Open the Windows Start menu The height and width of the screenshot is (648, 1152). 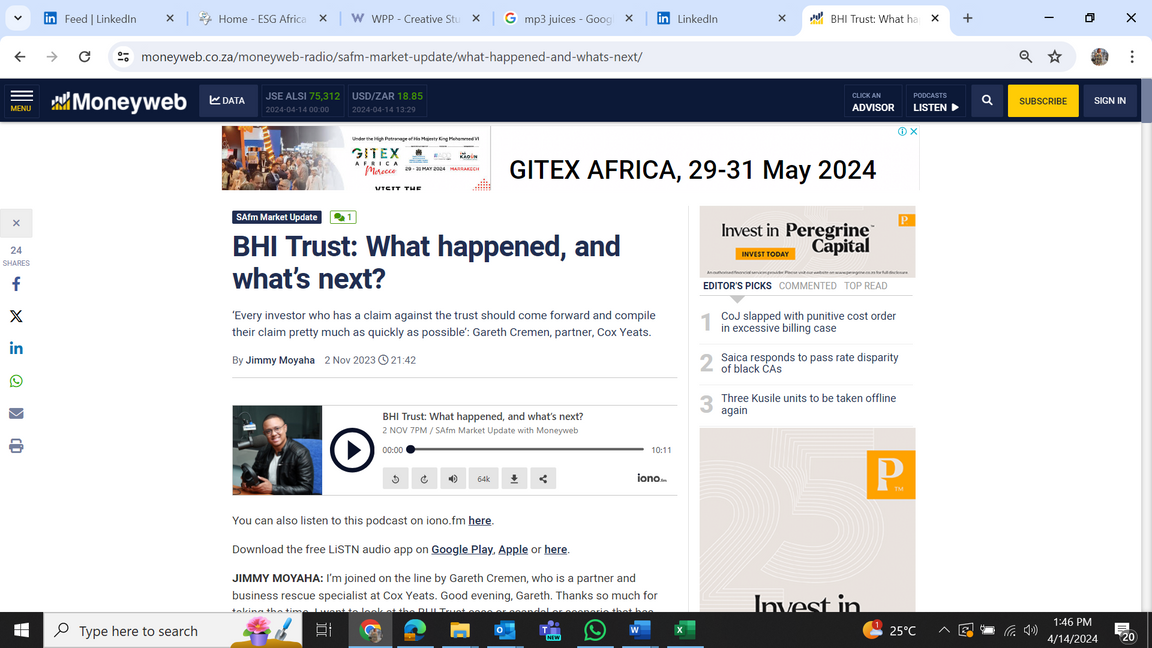(21, 630)
